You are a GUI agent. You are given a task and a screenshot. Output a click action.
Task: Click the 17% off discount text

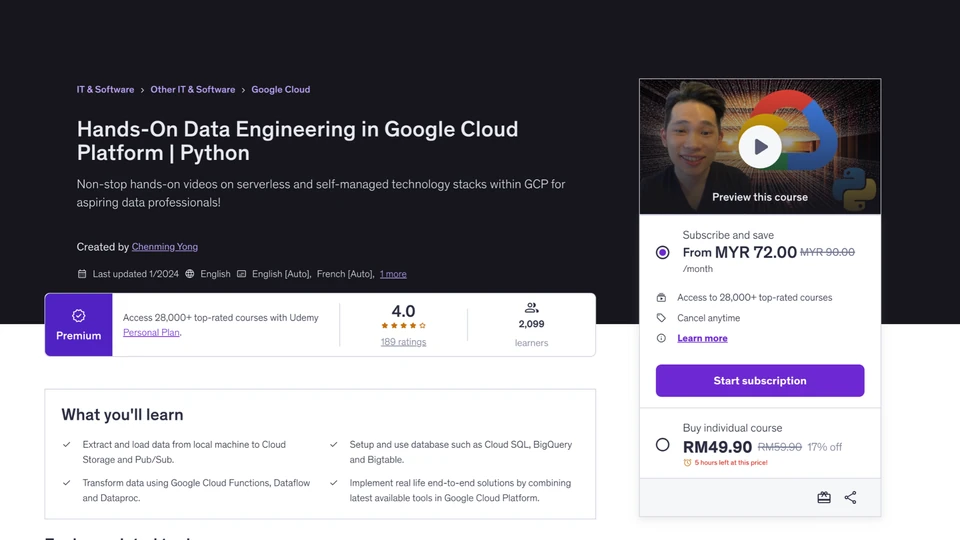coord(825,447)
